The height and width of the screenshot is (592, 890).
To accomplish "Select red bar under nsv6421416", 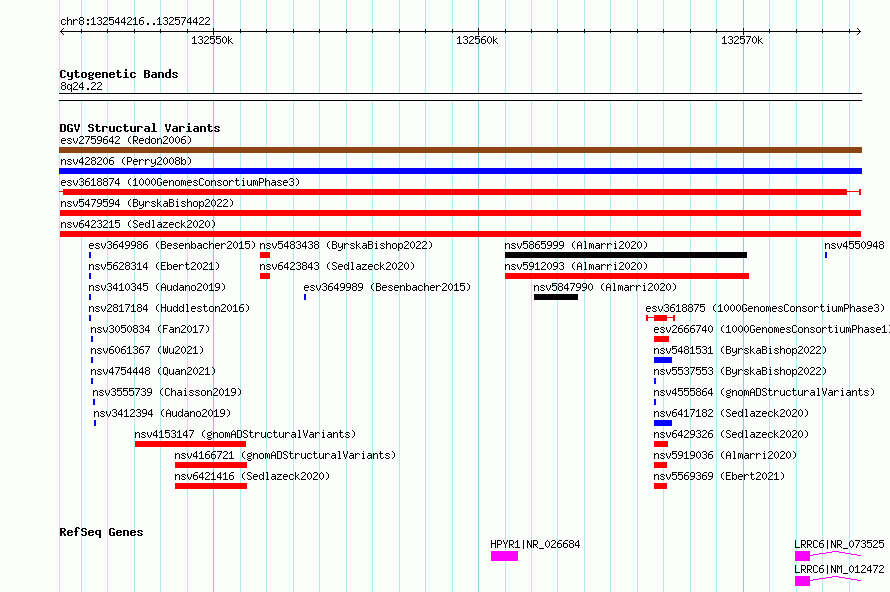I will point(211,486).
